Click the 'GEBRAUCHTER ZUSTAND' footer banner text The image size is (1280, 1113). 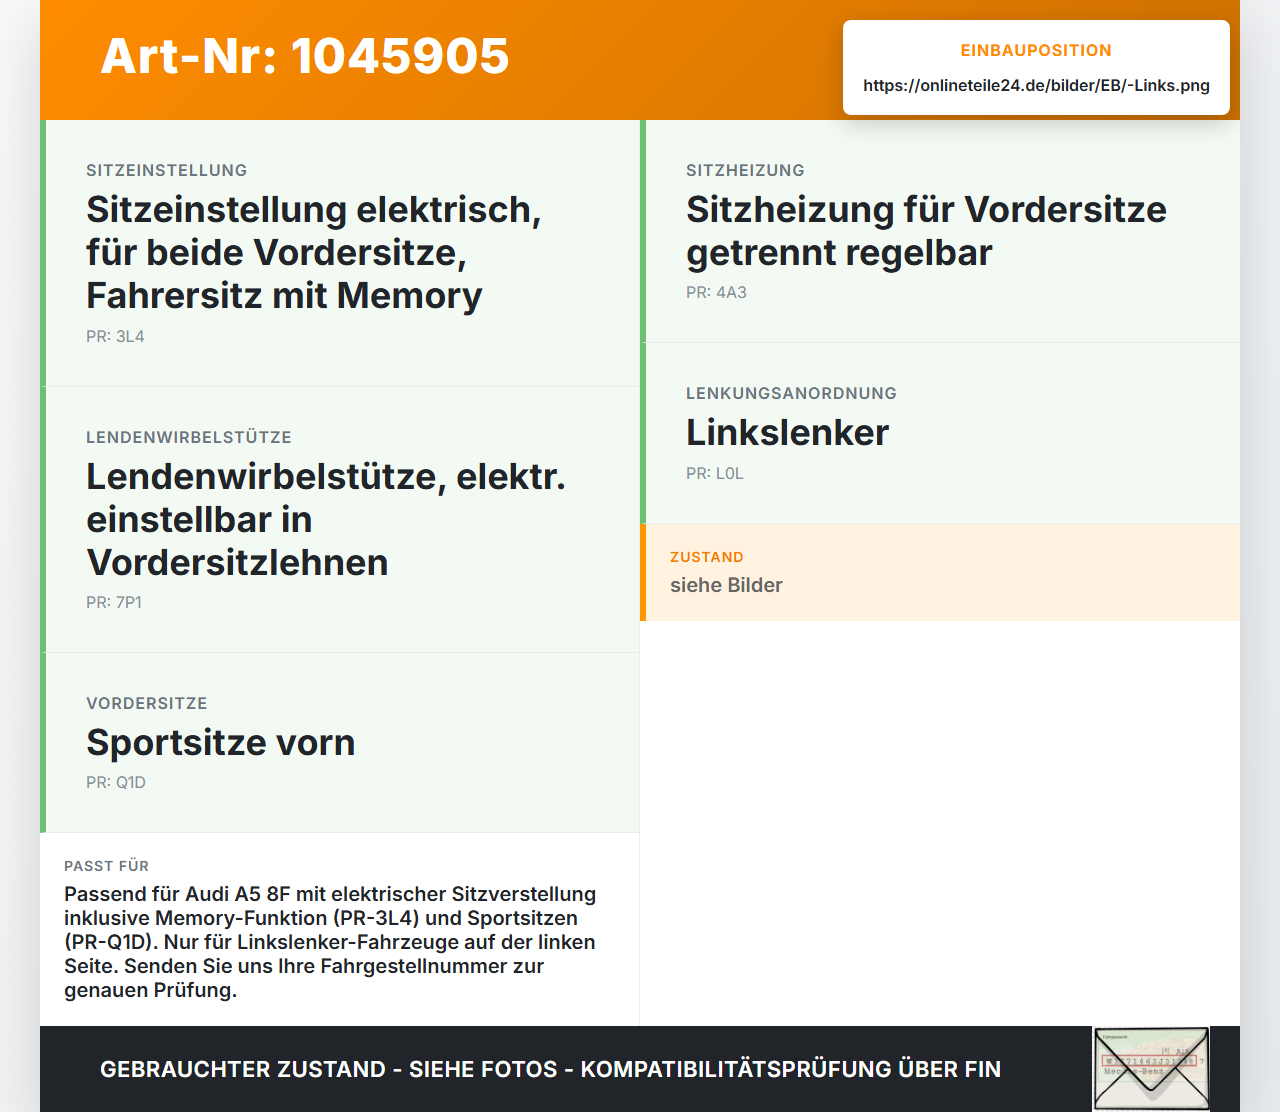tap(550, 1069)
